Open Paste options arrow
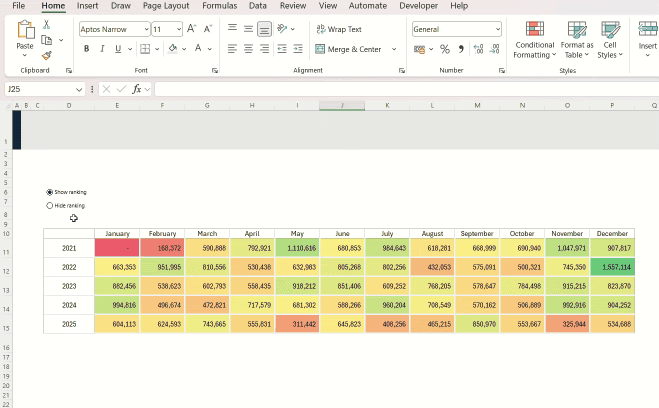Screen dimensions: 659x408 (25, 55)
